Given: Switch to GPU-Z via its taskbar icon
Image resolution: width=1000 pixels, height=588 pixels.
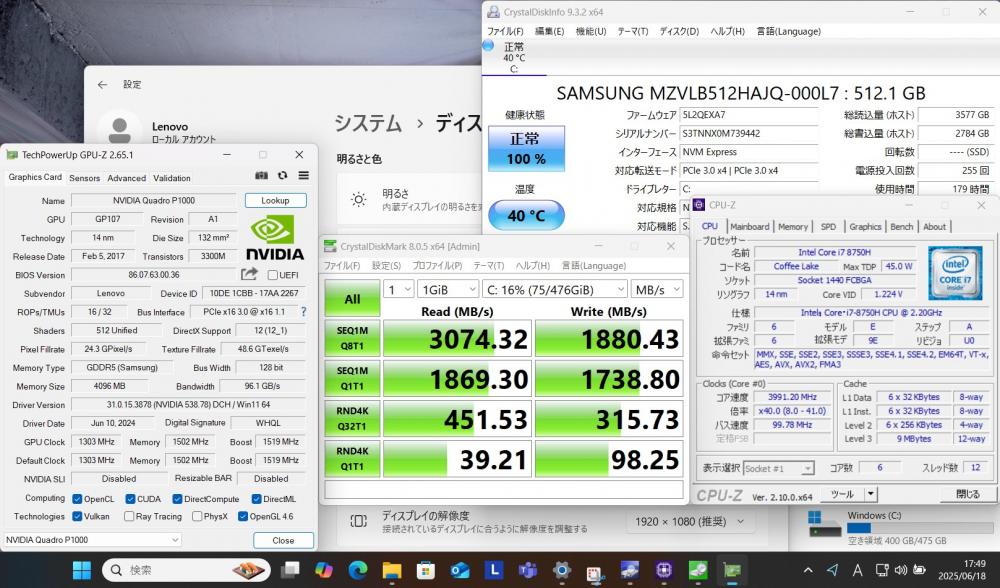Looking at the screenshot, I should [732, 570].
